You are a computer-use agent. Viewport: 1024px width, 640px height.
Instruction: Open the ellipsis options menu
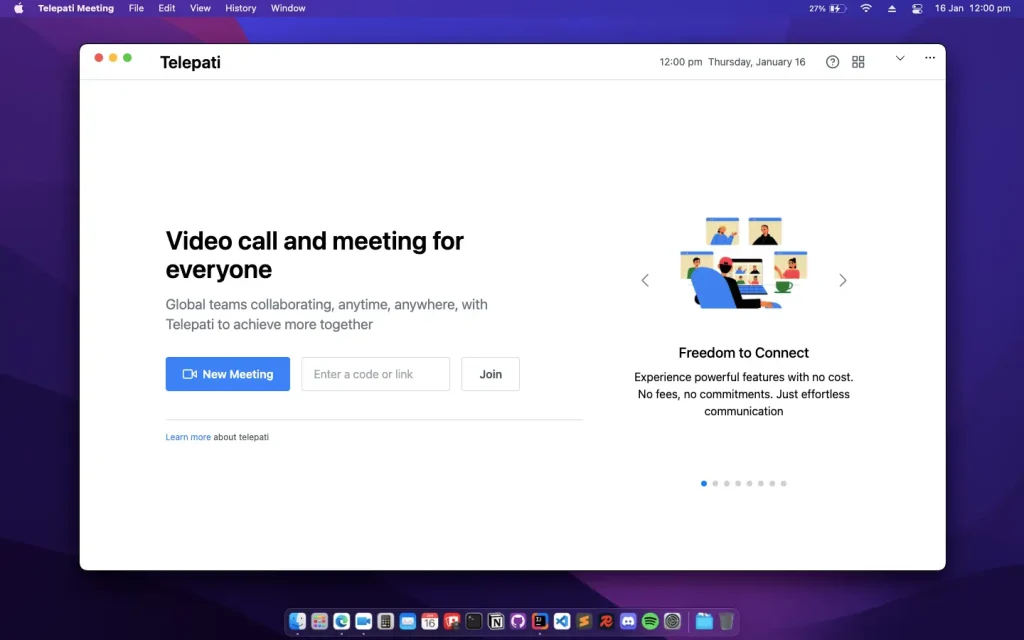929,58
